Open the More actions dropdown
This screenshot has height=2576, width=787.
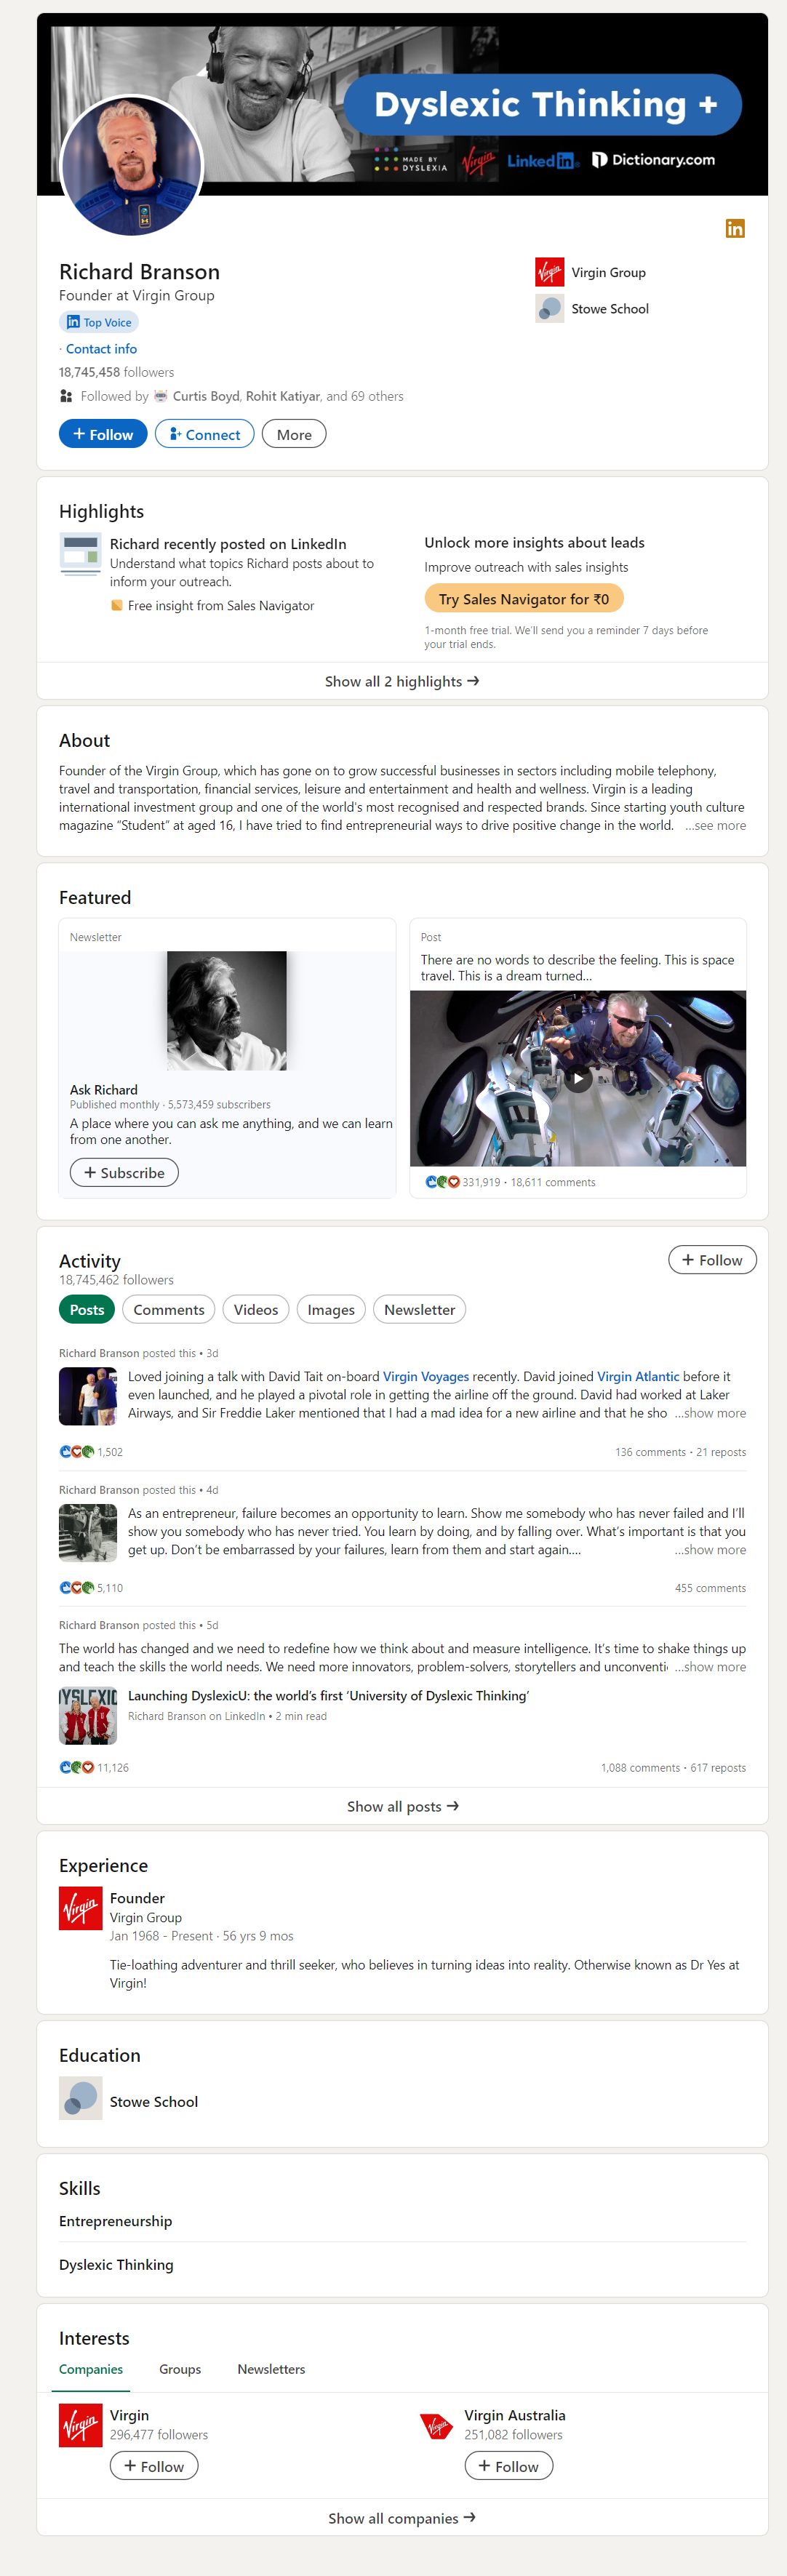click(x=294, y=434)
